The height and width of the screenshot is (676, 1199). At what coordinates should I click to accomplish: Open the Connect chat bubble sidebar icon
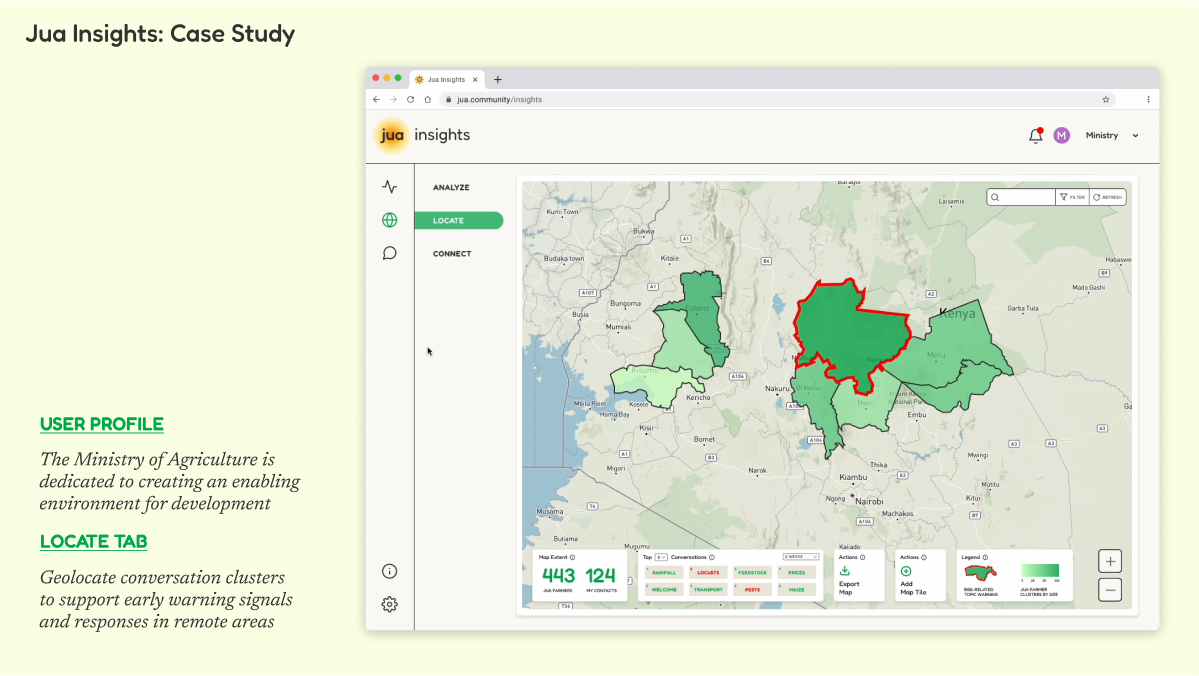point(390,253)
